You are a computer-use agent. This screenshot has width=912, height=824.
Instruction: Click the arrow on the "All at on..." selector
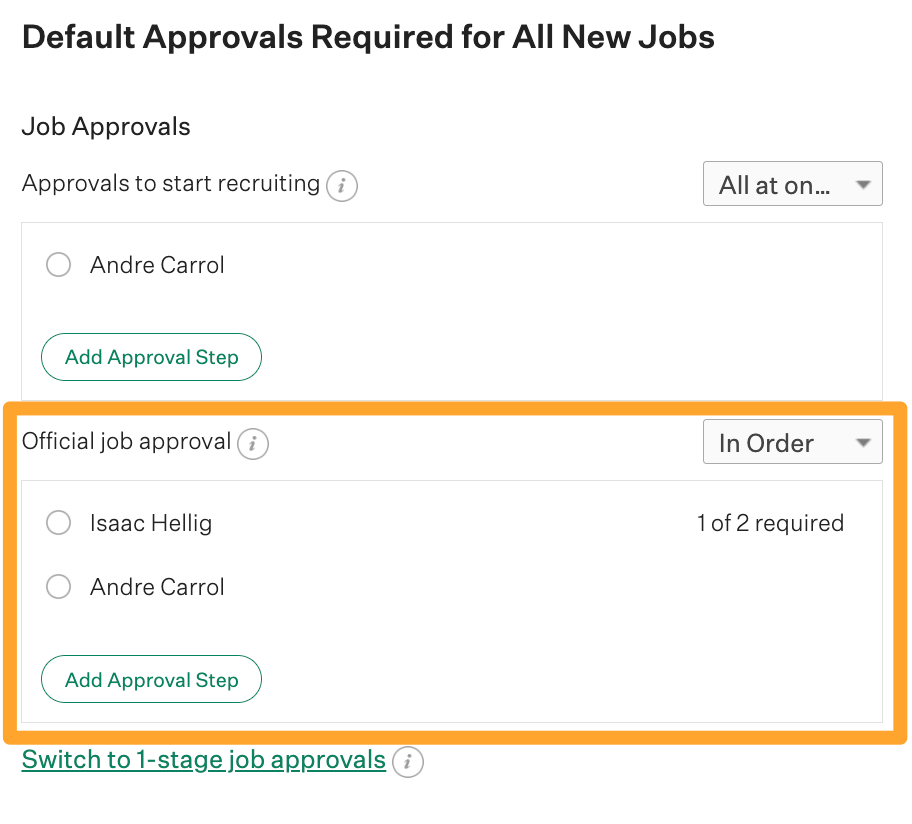pos(862,183)
